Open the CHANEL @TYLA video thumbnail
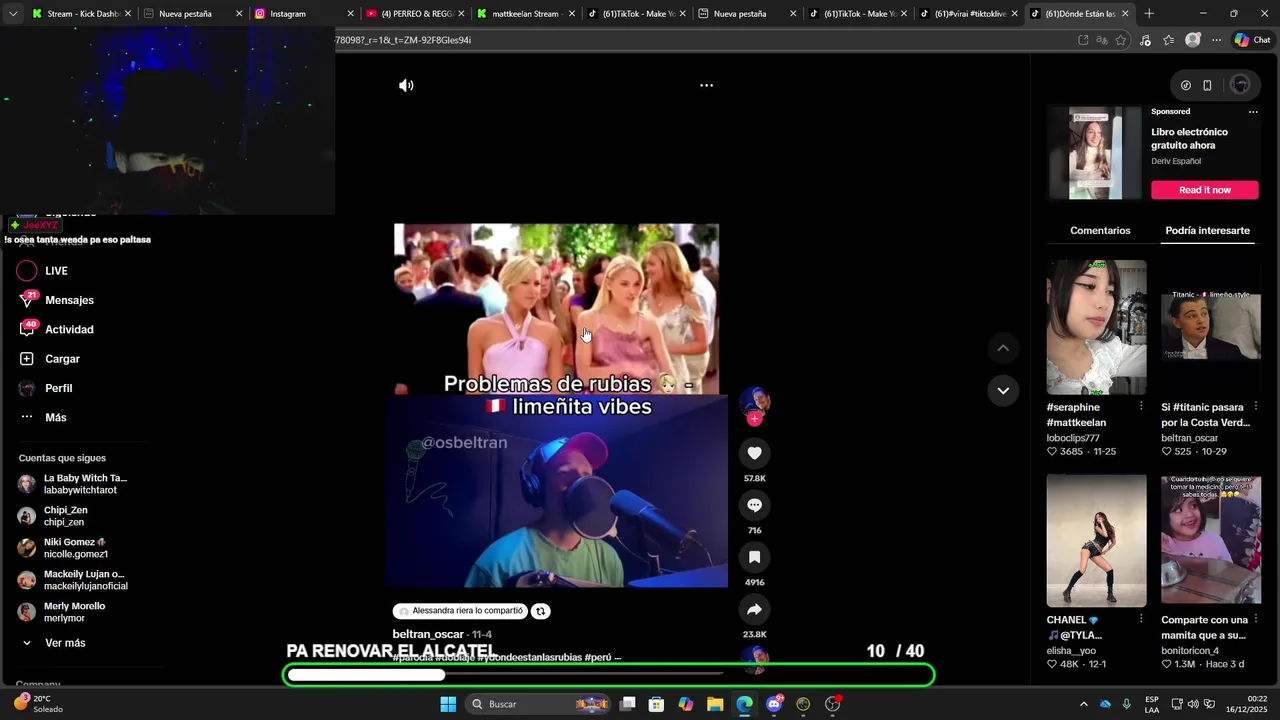1280x720 pixels. click(1096, 541)
